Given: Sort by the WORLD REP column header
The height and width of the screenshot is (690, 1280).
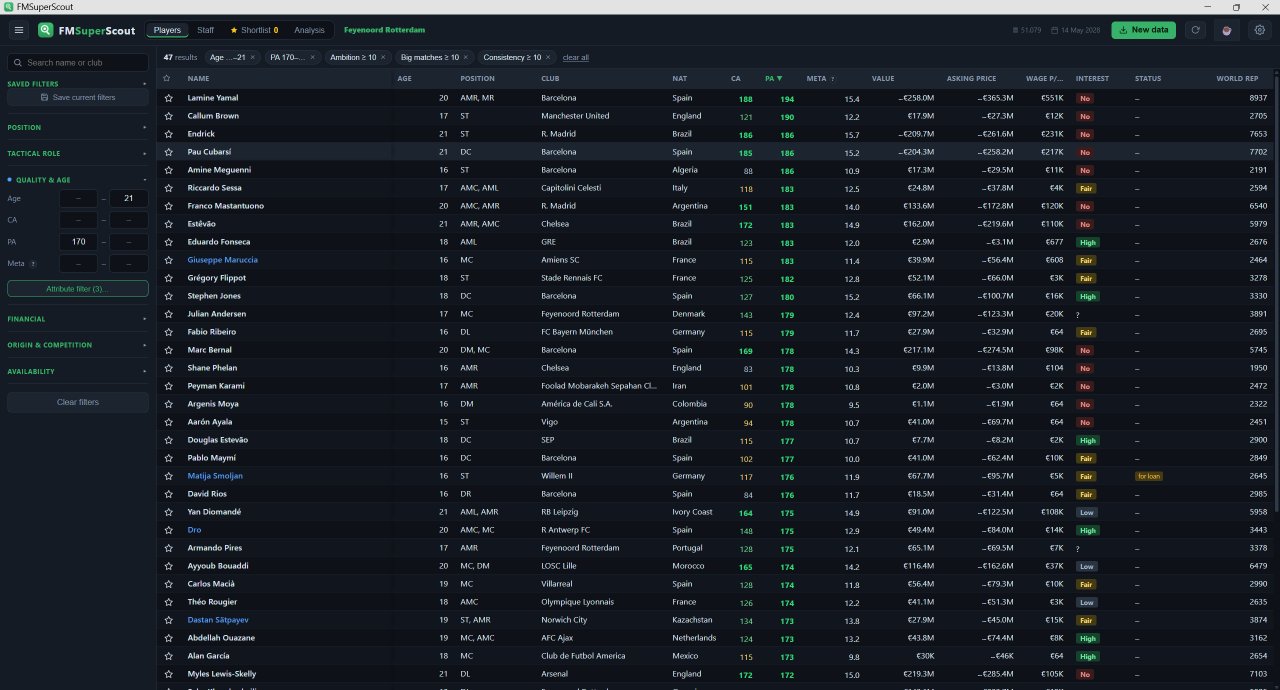Looking at the screenshot, I should [x=1237, y=78].
